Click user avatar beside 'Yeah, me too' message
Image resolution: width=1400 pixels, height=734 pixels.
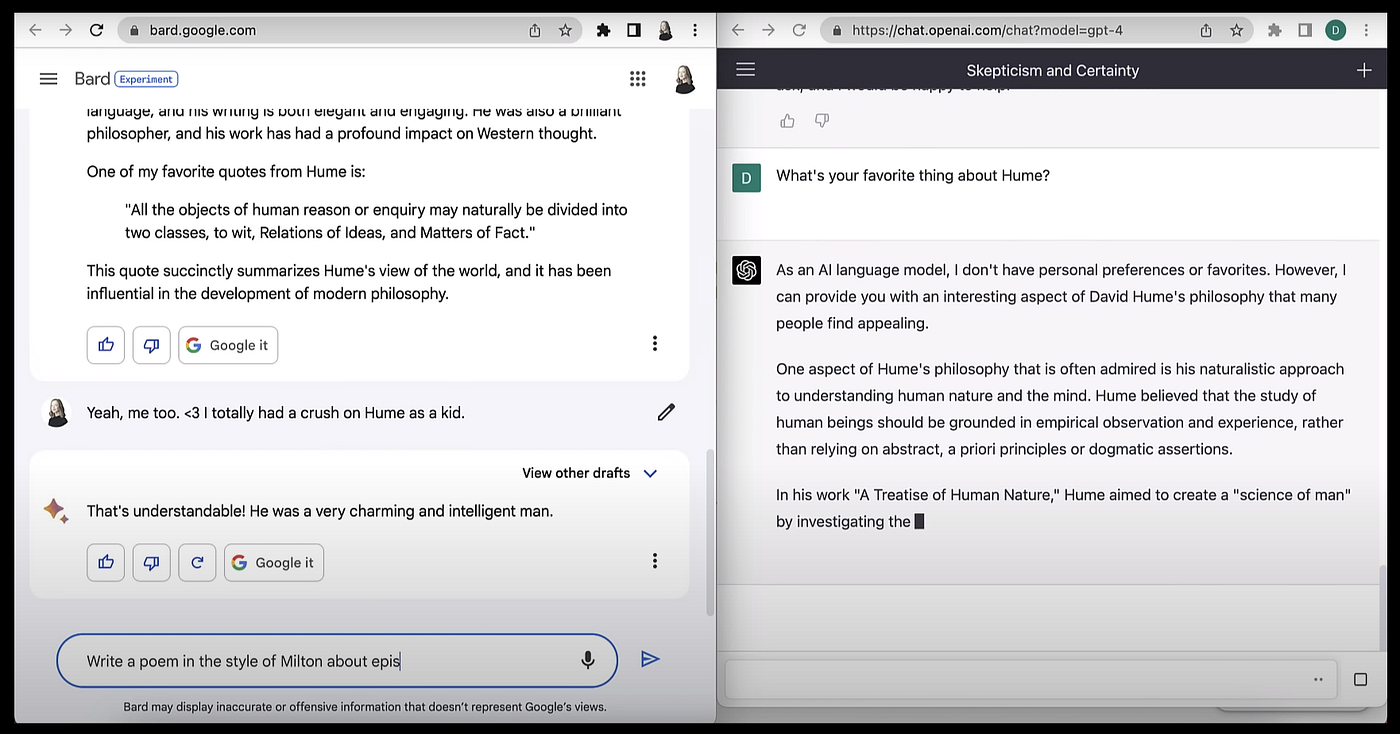pyautogui.click(x=57, y=412)
